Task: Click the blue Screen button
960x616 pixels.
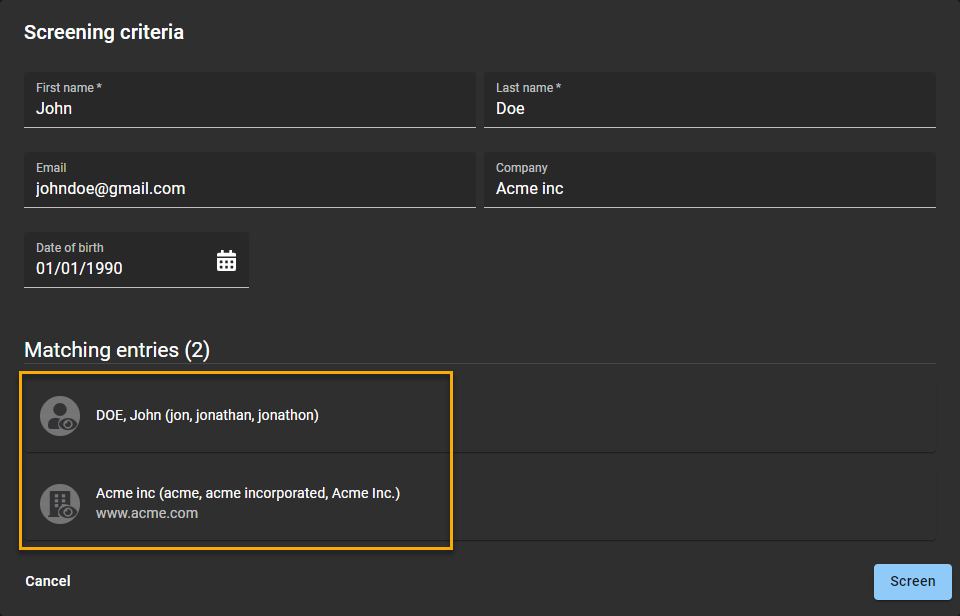Action: (x=912, y=581)
